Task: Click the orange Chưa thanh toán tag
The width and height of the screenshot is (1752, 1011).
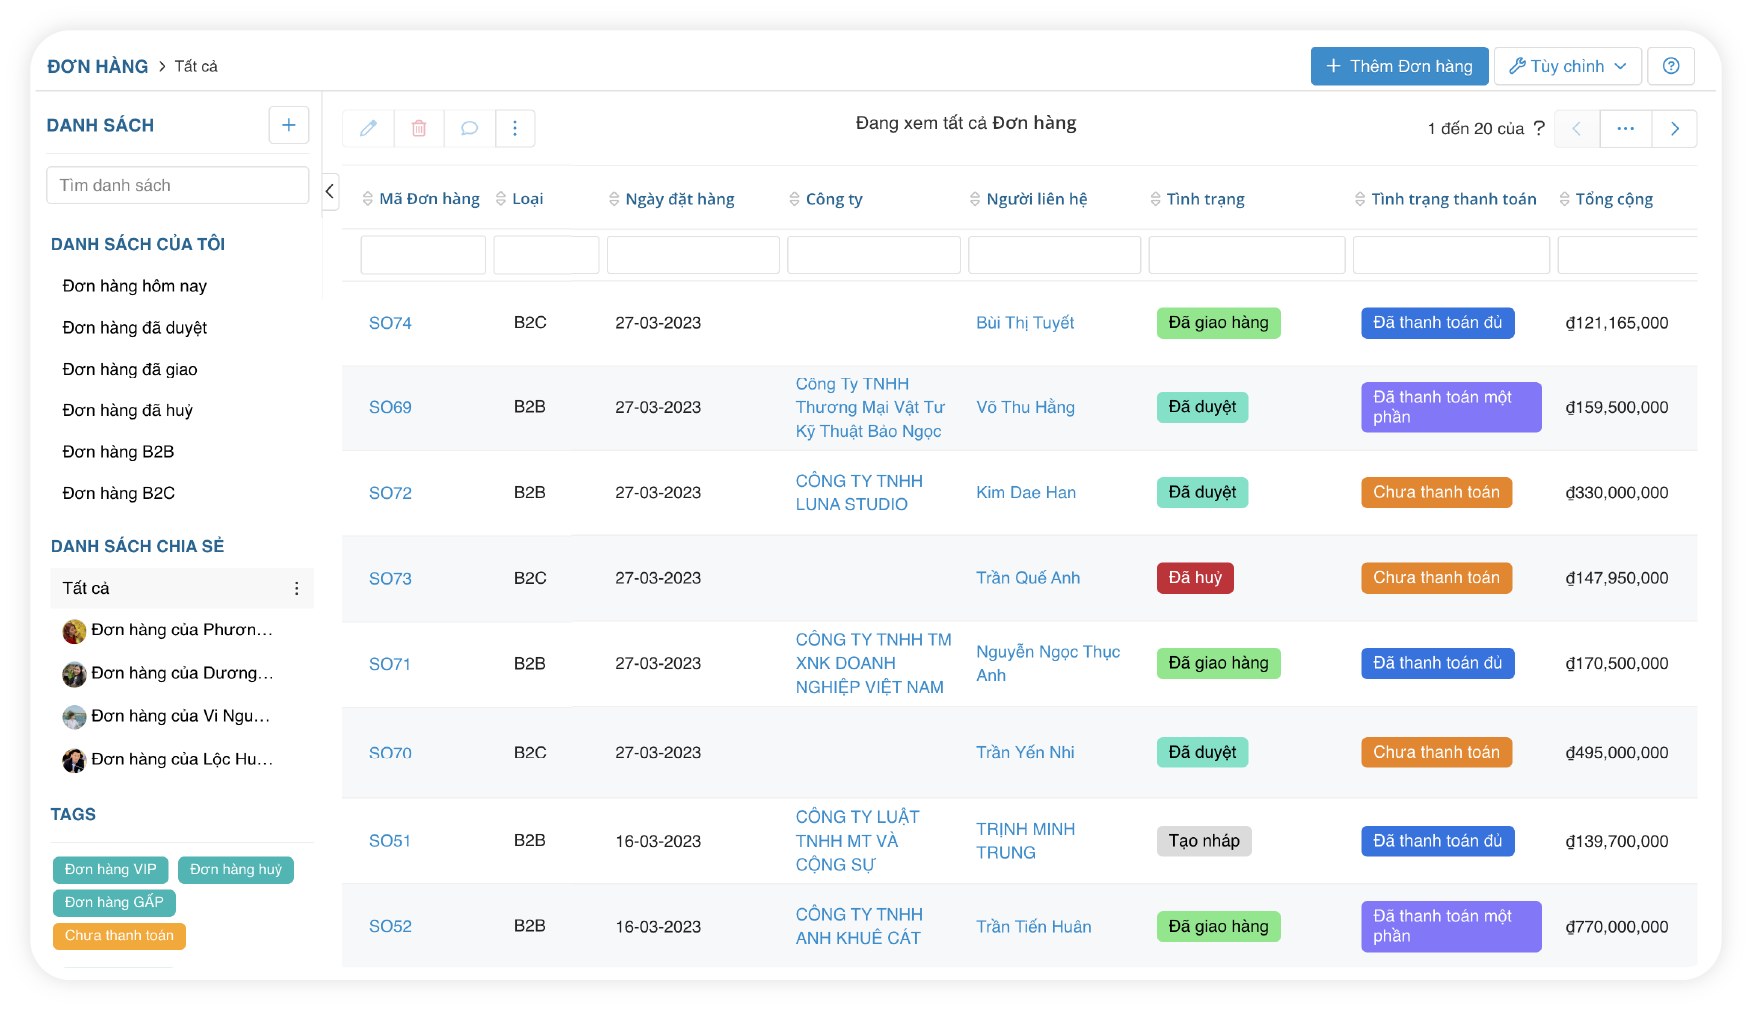Action: [119, 936]
